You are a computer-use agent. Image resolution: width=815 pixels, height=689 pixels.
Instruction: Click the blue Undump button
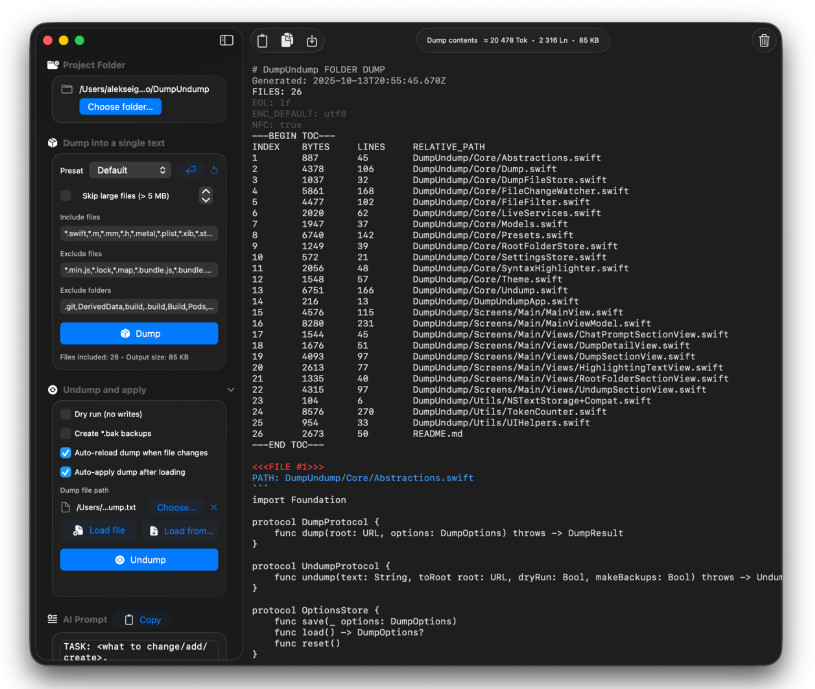(139, 560)
